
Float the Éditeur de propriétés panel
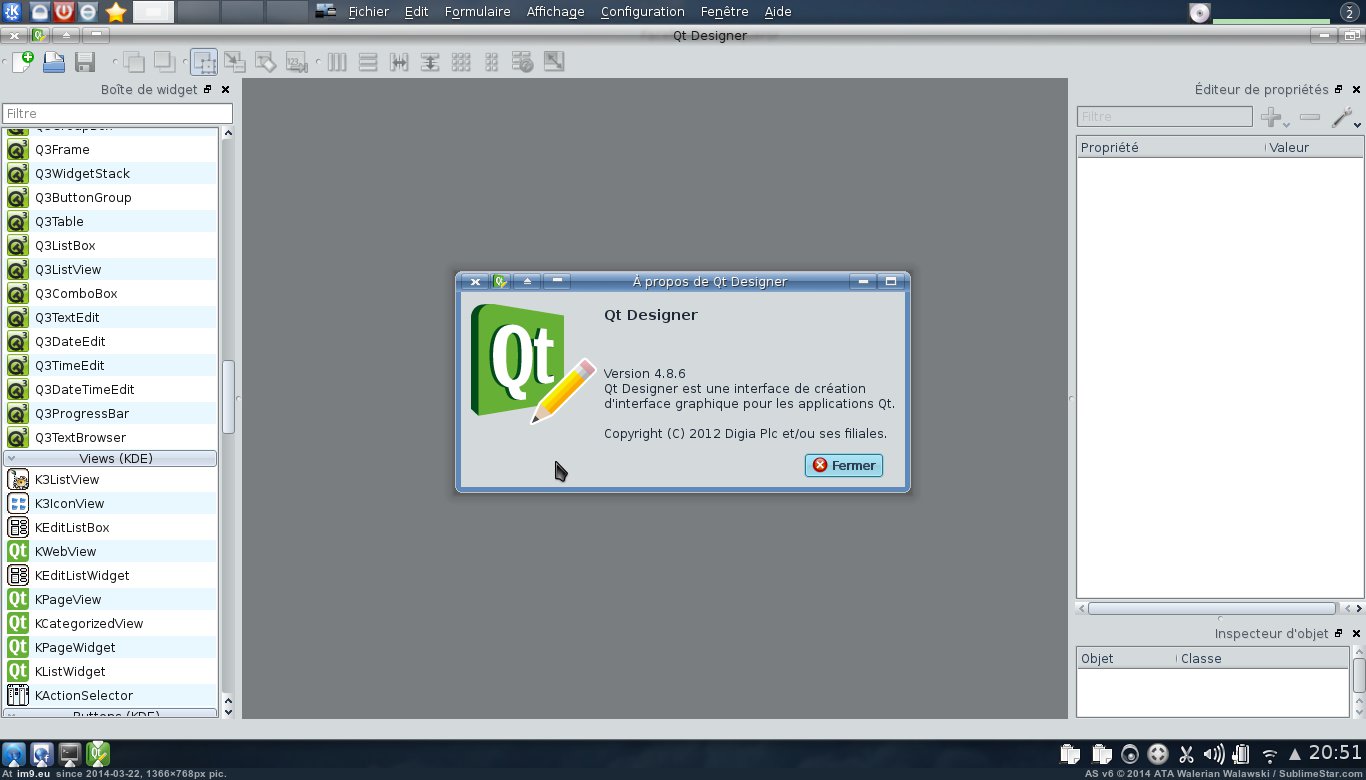(x=1338, y=90)
